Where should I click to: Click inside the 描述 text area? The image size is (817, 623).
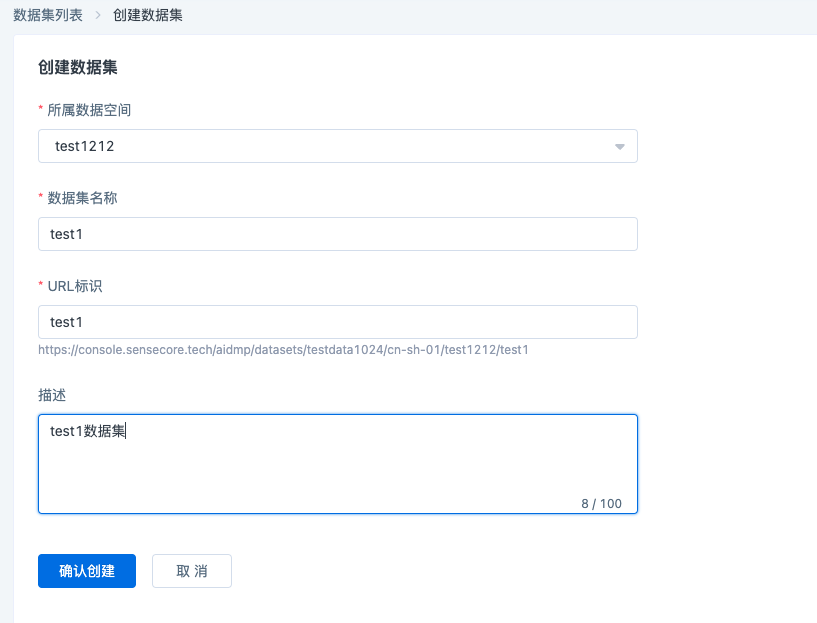[337, 470]
